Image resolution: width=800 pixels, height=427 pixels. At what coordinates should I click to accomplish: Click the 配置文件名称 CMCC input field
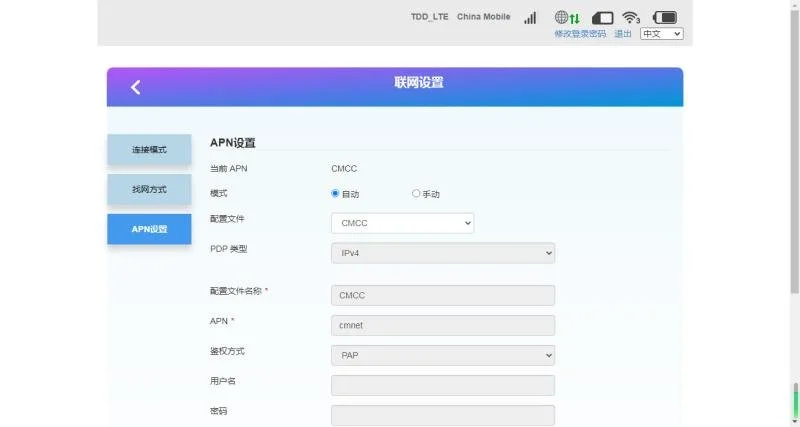(443, 295)
